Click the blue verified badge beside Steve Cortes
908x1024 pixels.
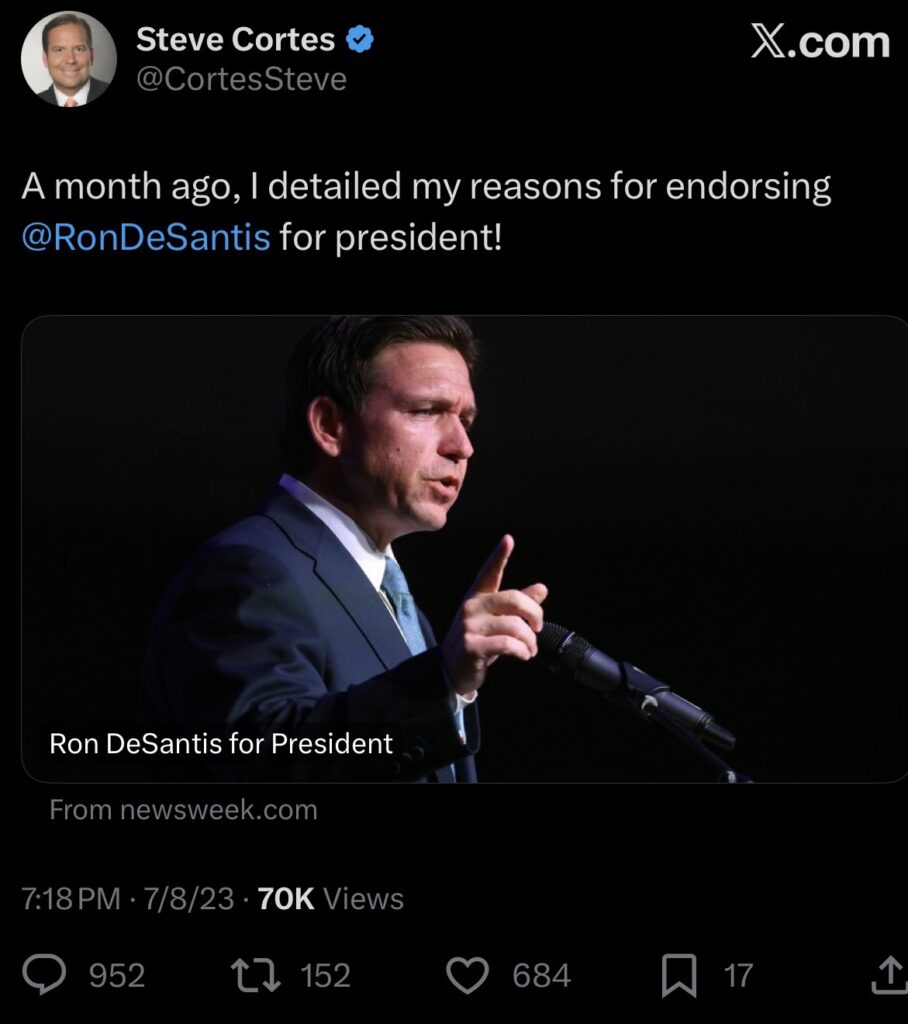(360, 40)
